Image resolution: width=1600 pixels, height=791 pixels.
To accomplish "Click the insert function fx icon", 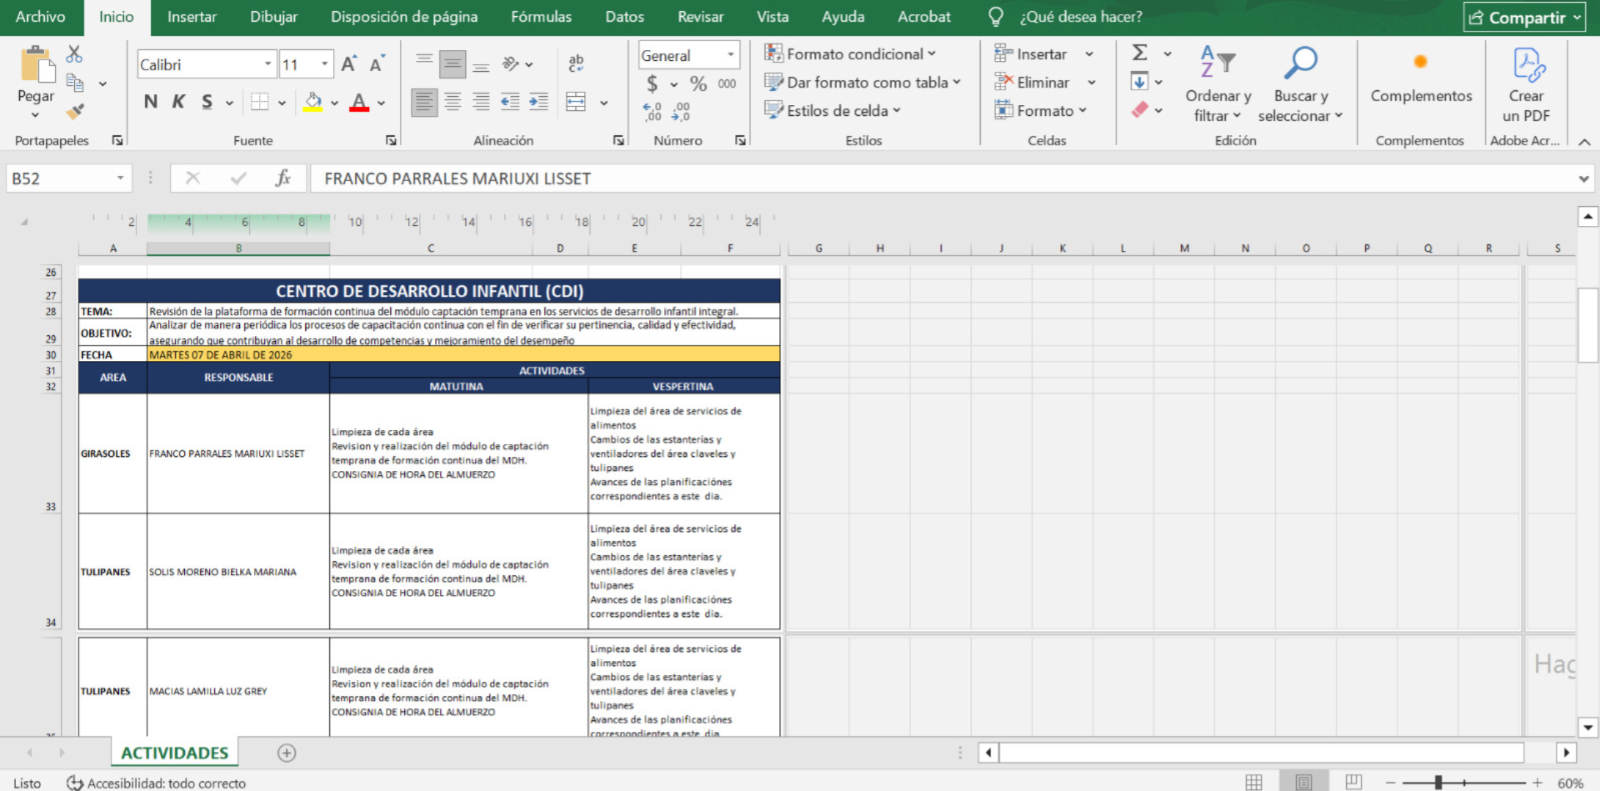I will (283, 178).
